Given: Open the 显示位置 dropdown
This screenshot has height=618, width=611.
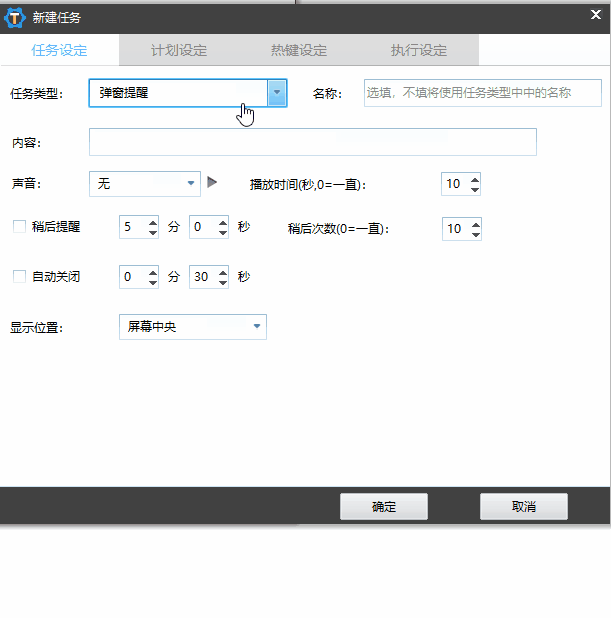Looking at the screenshot, I should pos(257,327).
